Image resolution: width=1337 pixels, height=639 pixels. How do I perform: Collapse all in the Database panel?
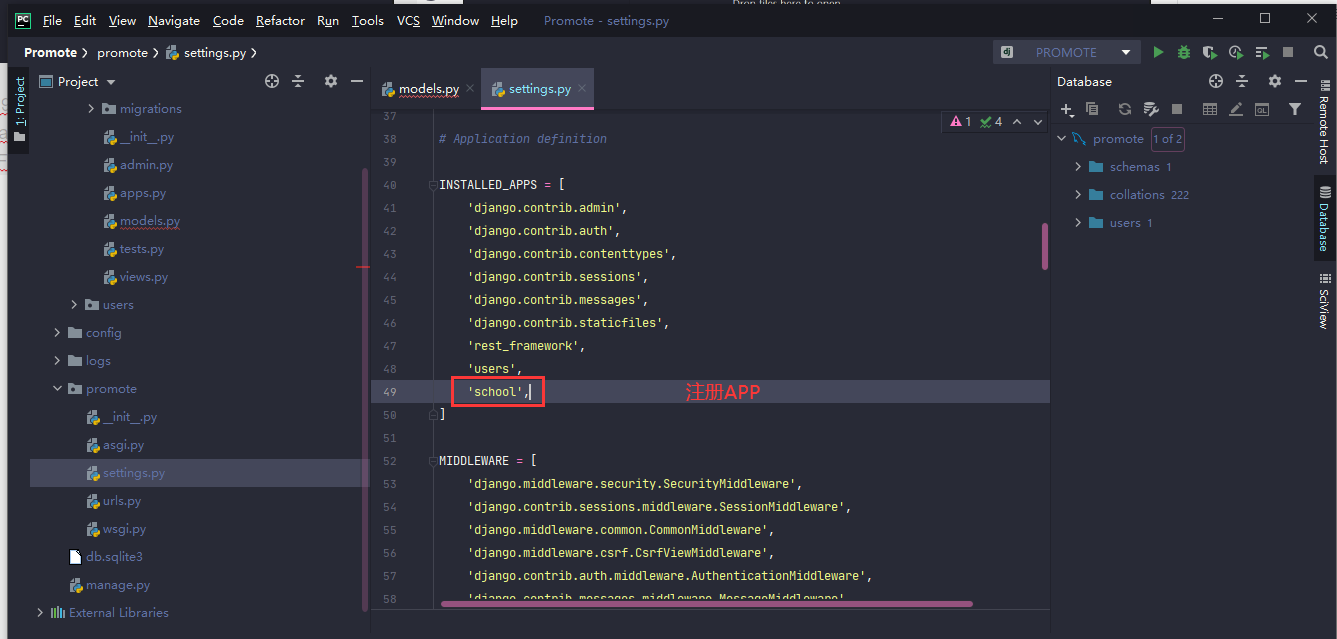click(x=1242, y=82)
